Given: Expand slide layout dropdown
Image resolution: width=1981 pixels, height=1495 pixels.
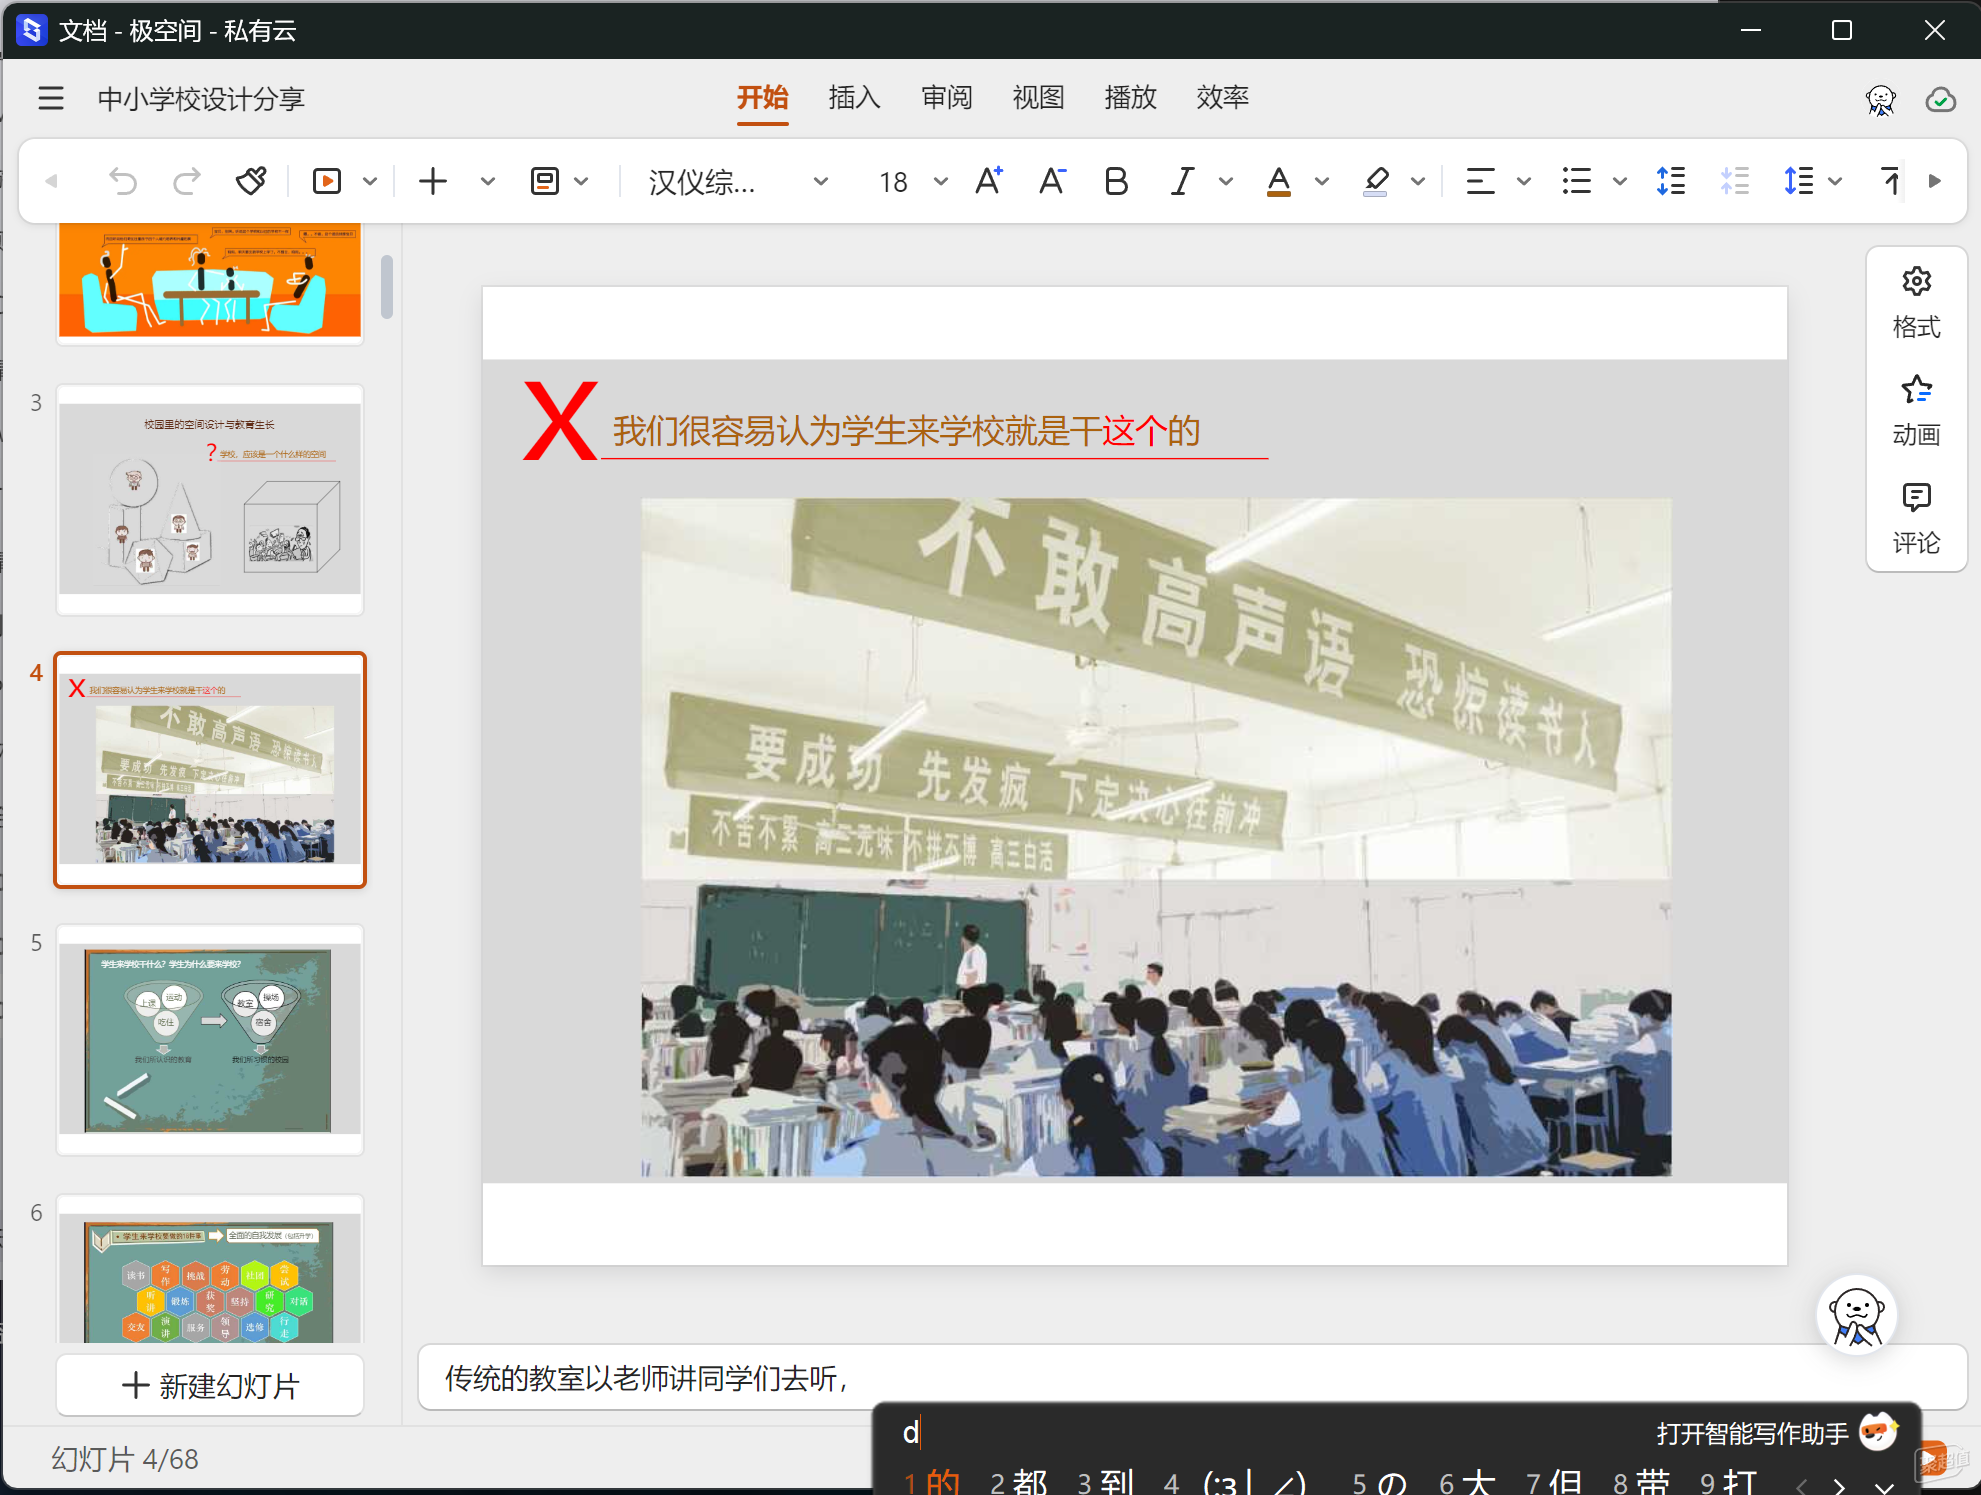Looking at the screenshot, I should pos(582,182).
